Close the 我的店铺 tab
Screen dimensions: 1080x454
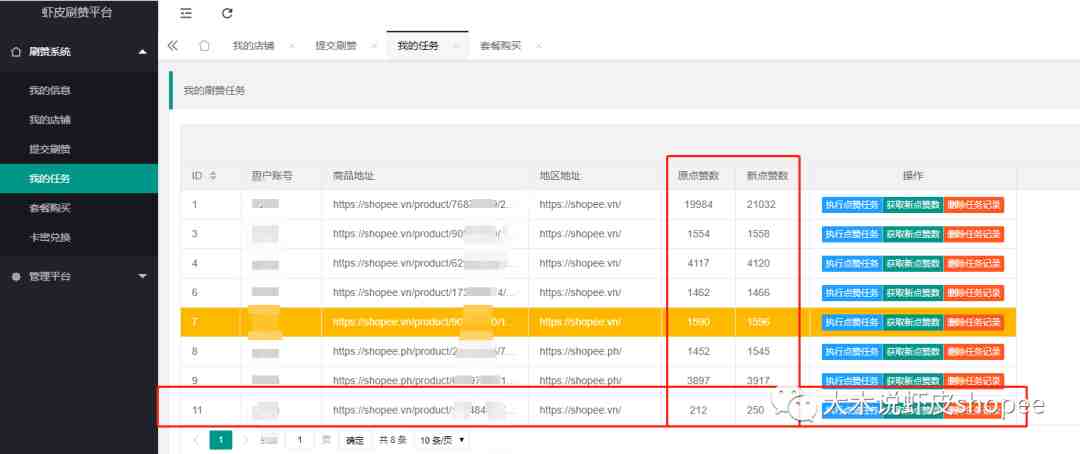[x=293, y=46]
